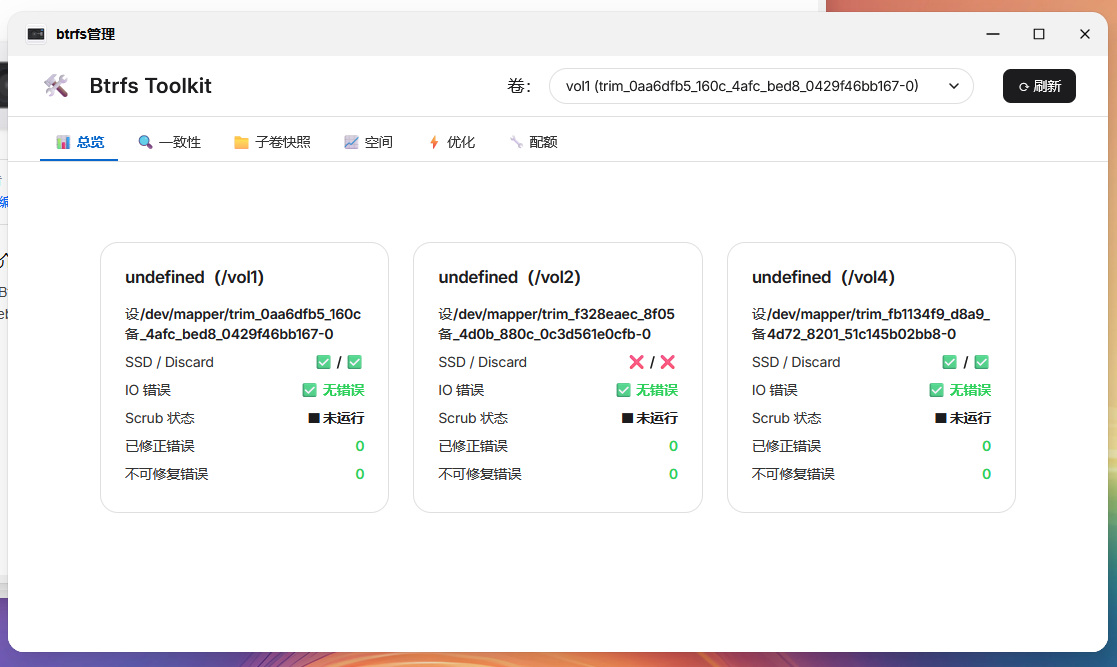Click vol4 IO 错误 green checkmark

point(936,390)
